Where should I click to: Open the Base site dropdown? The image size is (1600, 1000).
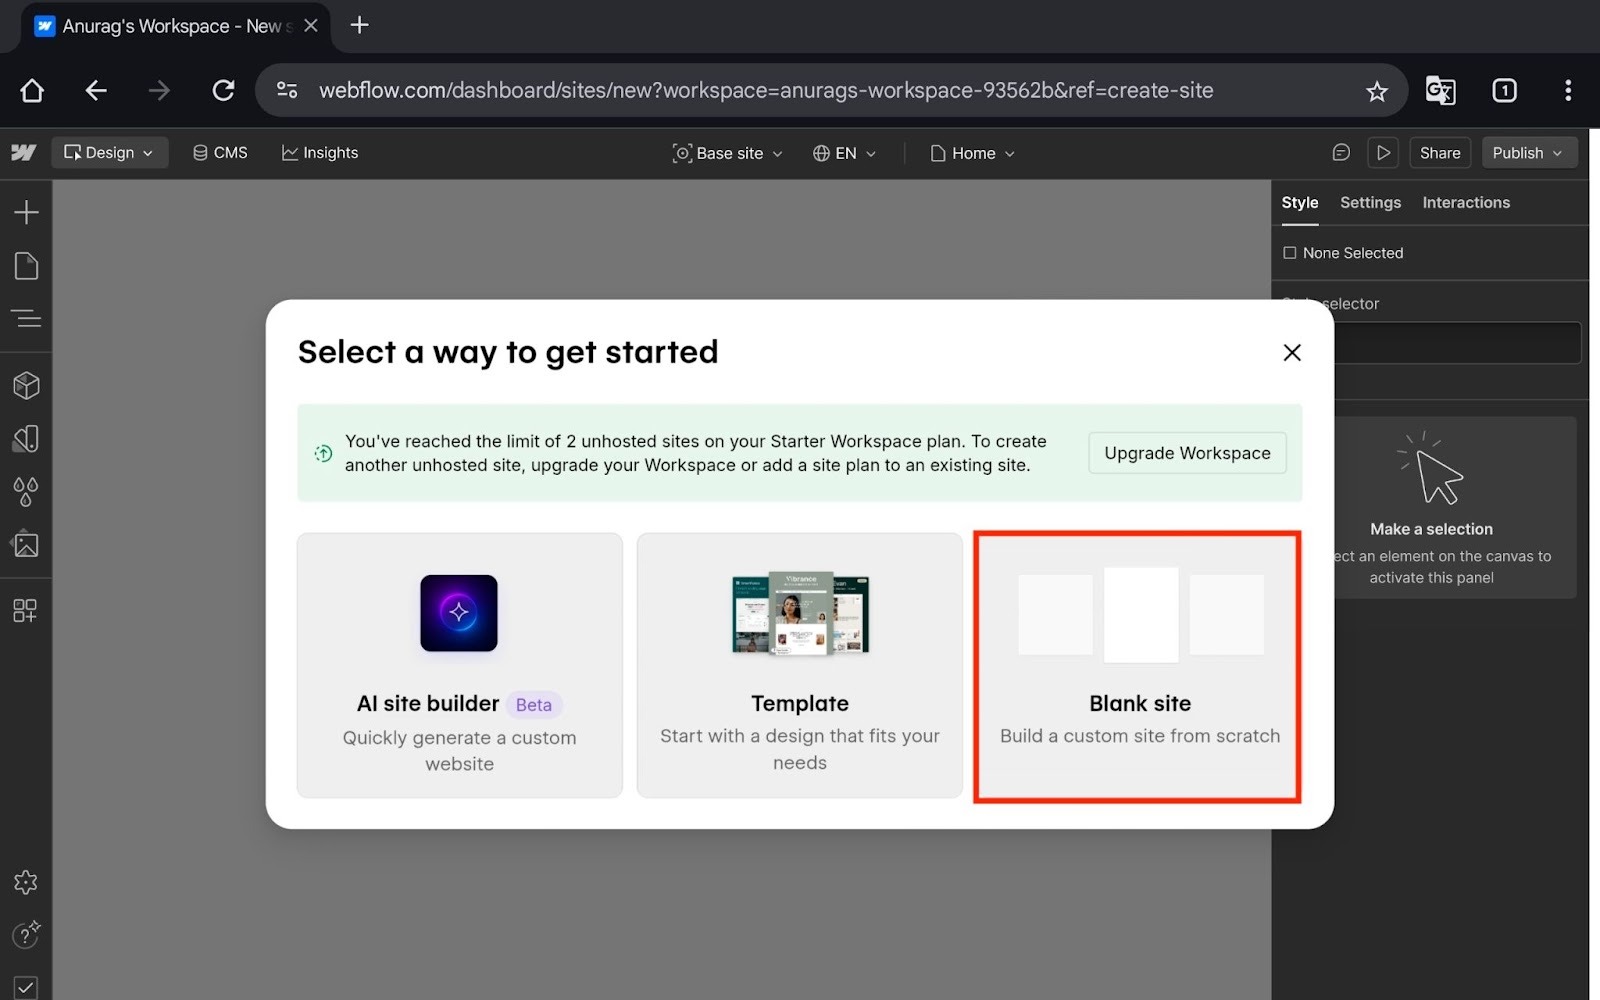click(728, 153)
